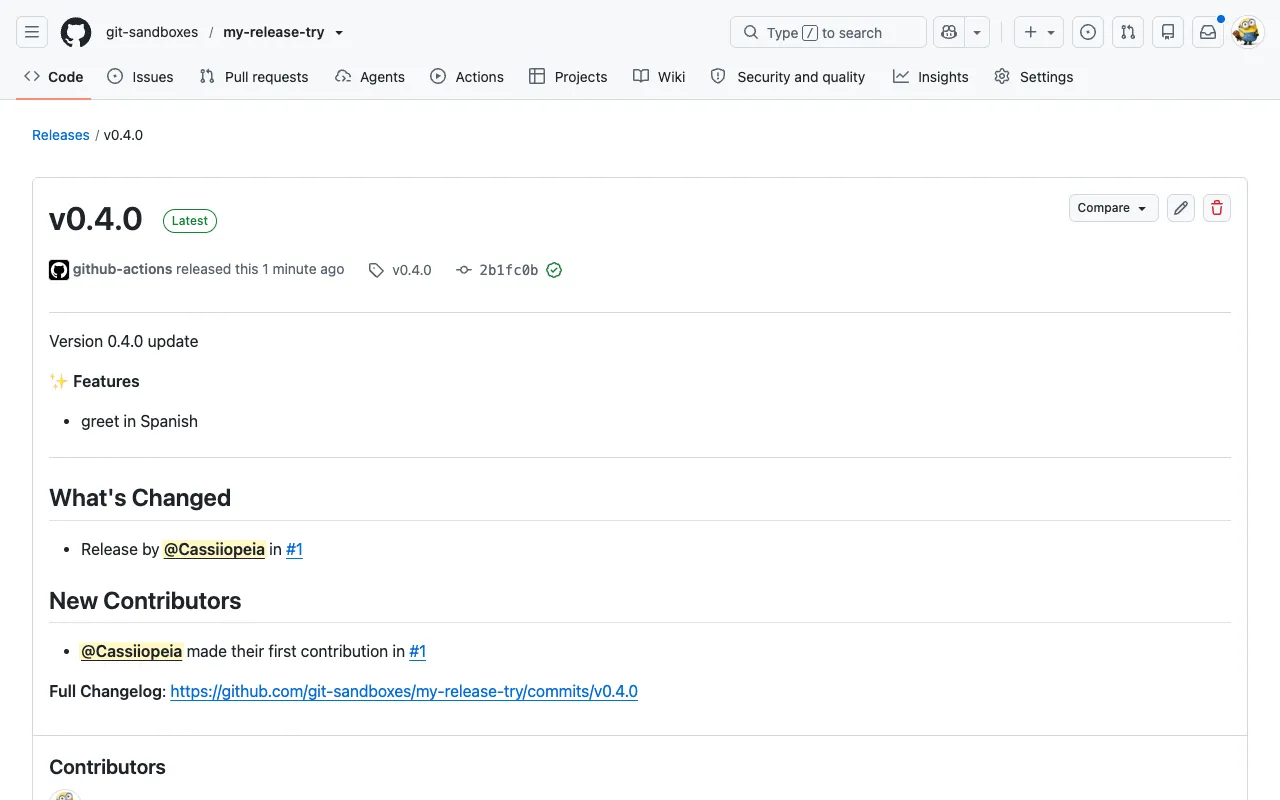Open the user avatar menu
The image size is (1280, 800).
click(x=1247, y=32)
